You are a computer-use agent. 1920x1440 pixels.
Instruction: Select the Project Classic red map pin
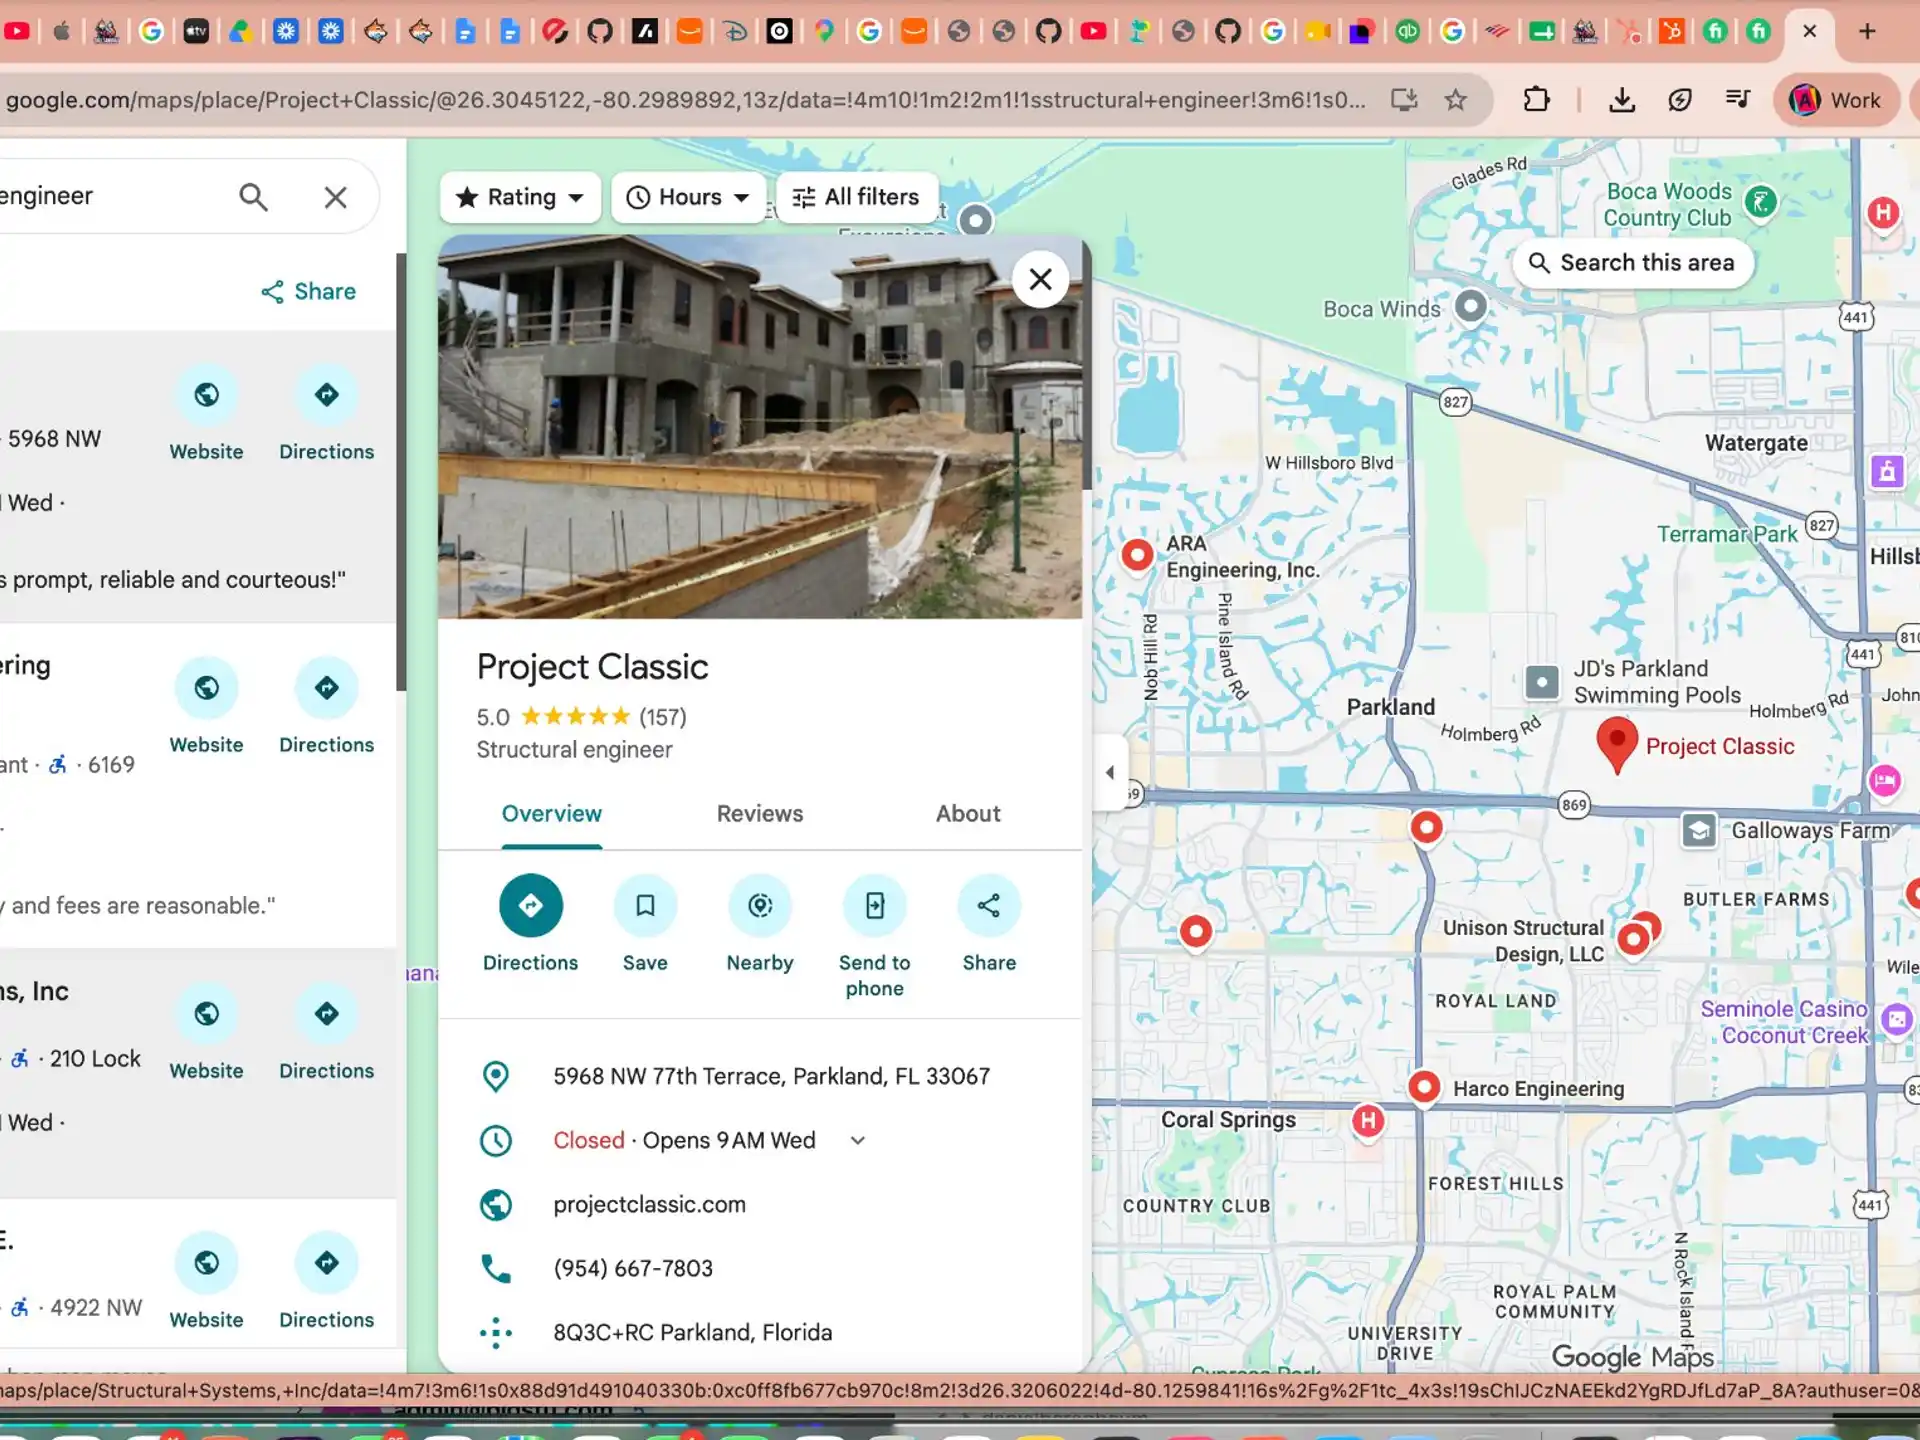[x=1617, y=745]
